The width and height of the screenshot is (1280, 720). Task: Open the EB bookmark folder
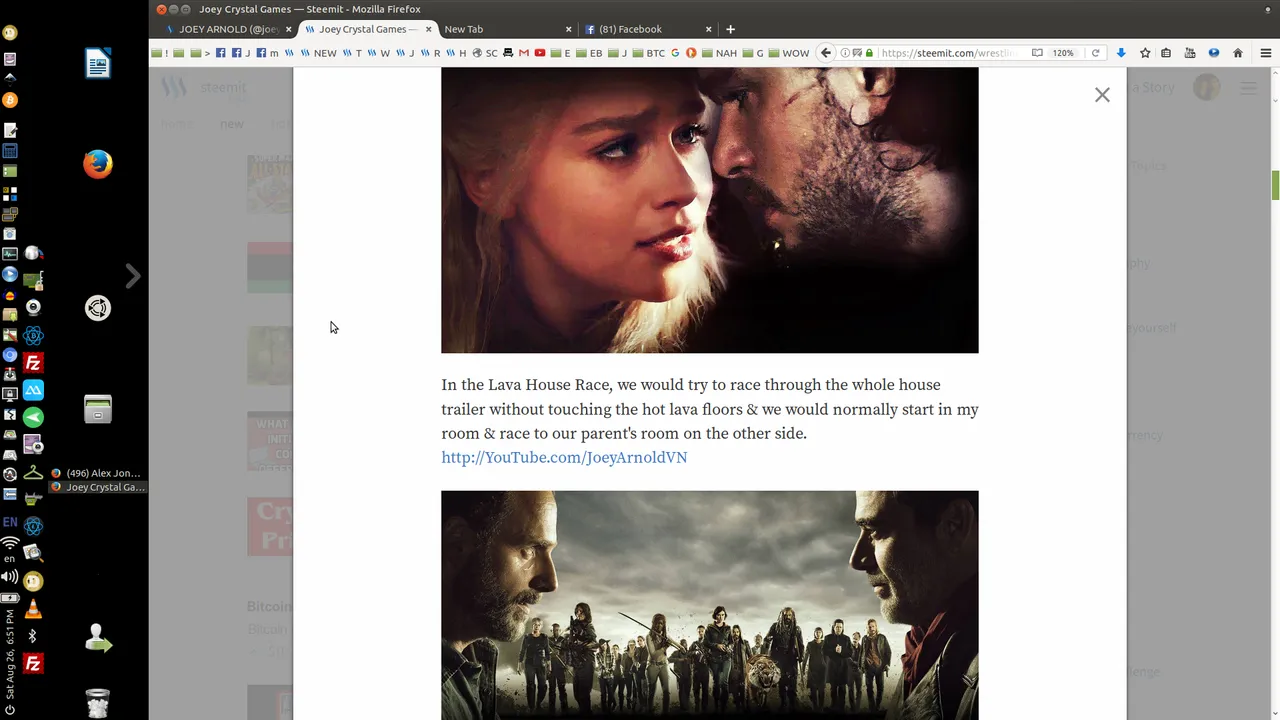589,53
